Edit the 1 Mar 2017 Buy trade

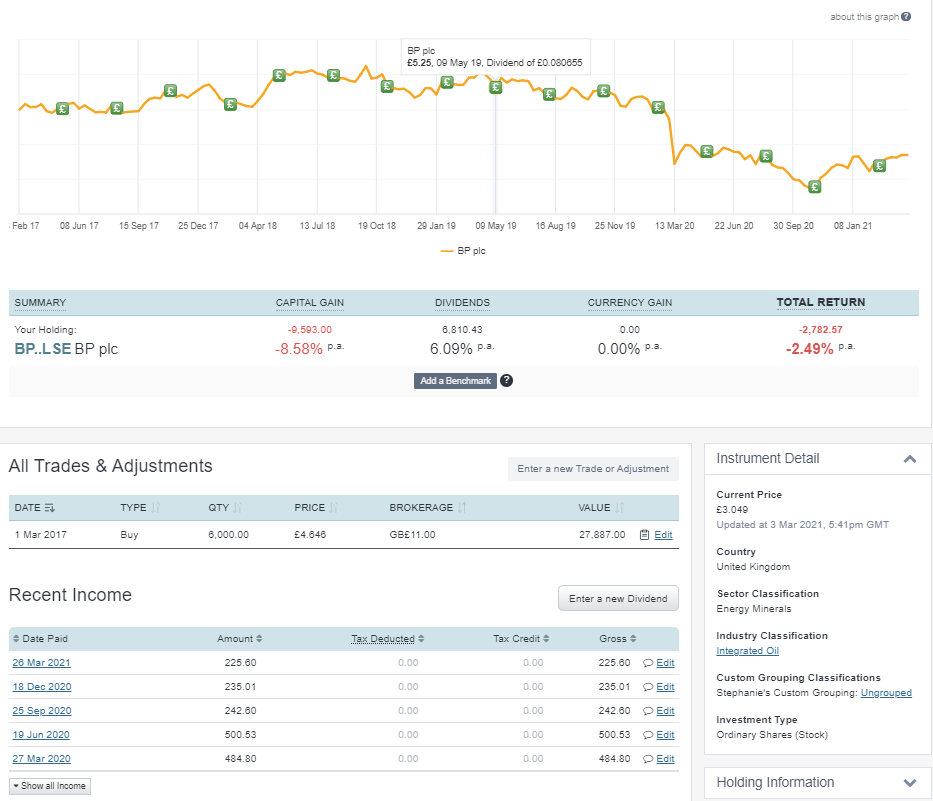pyautogui.click(x=663, y=534)
